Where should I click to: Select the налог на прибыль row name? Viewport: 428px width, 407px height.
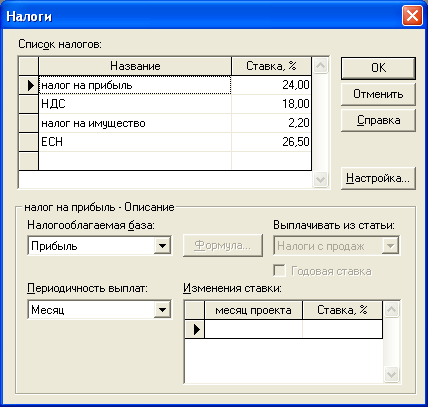coord(135,85)
